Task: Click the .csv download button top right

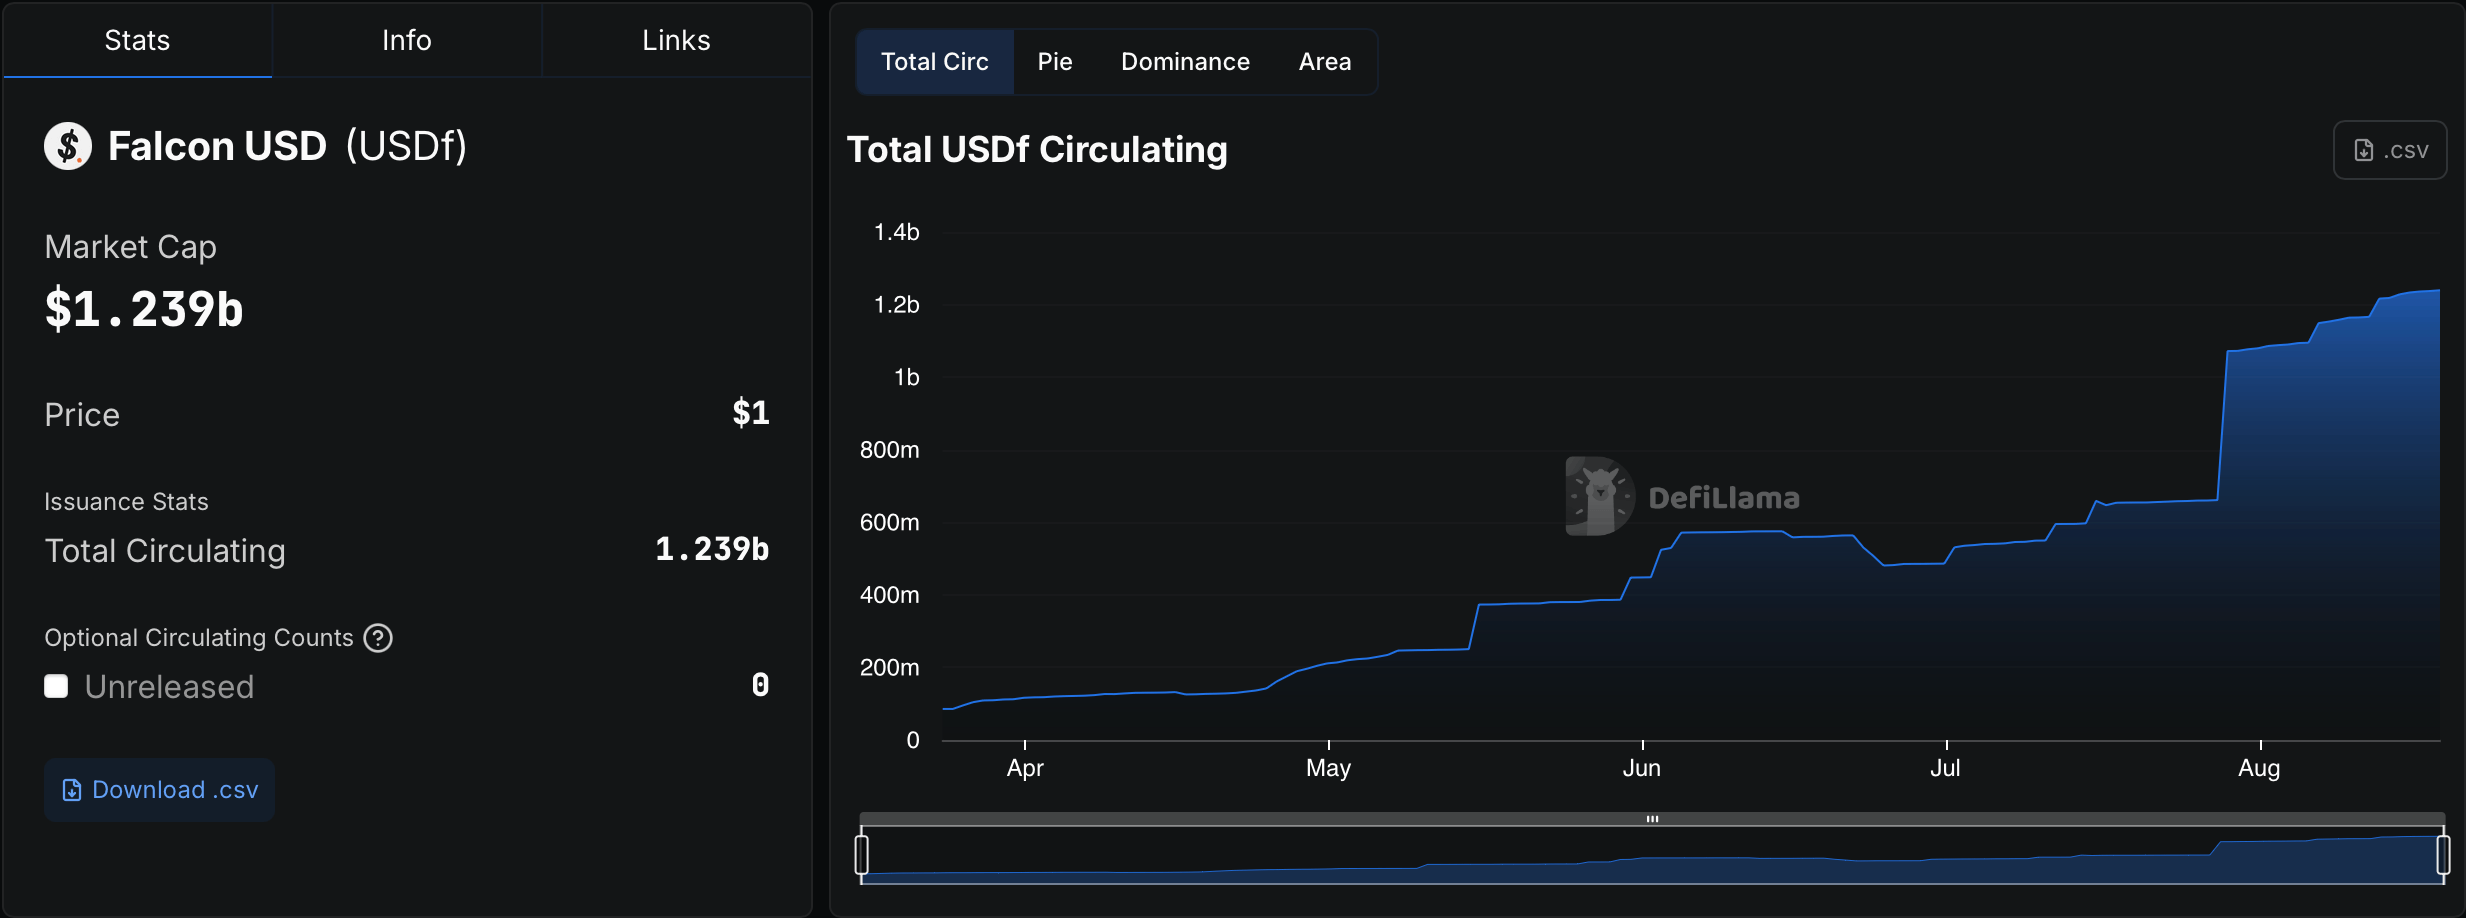Action: [x=2390, y=149]
